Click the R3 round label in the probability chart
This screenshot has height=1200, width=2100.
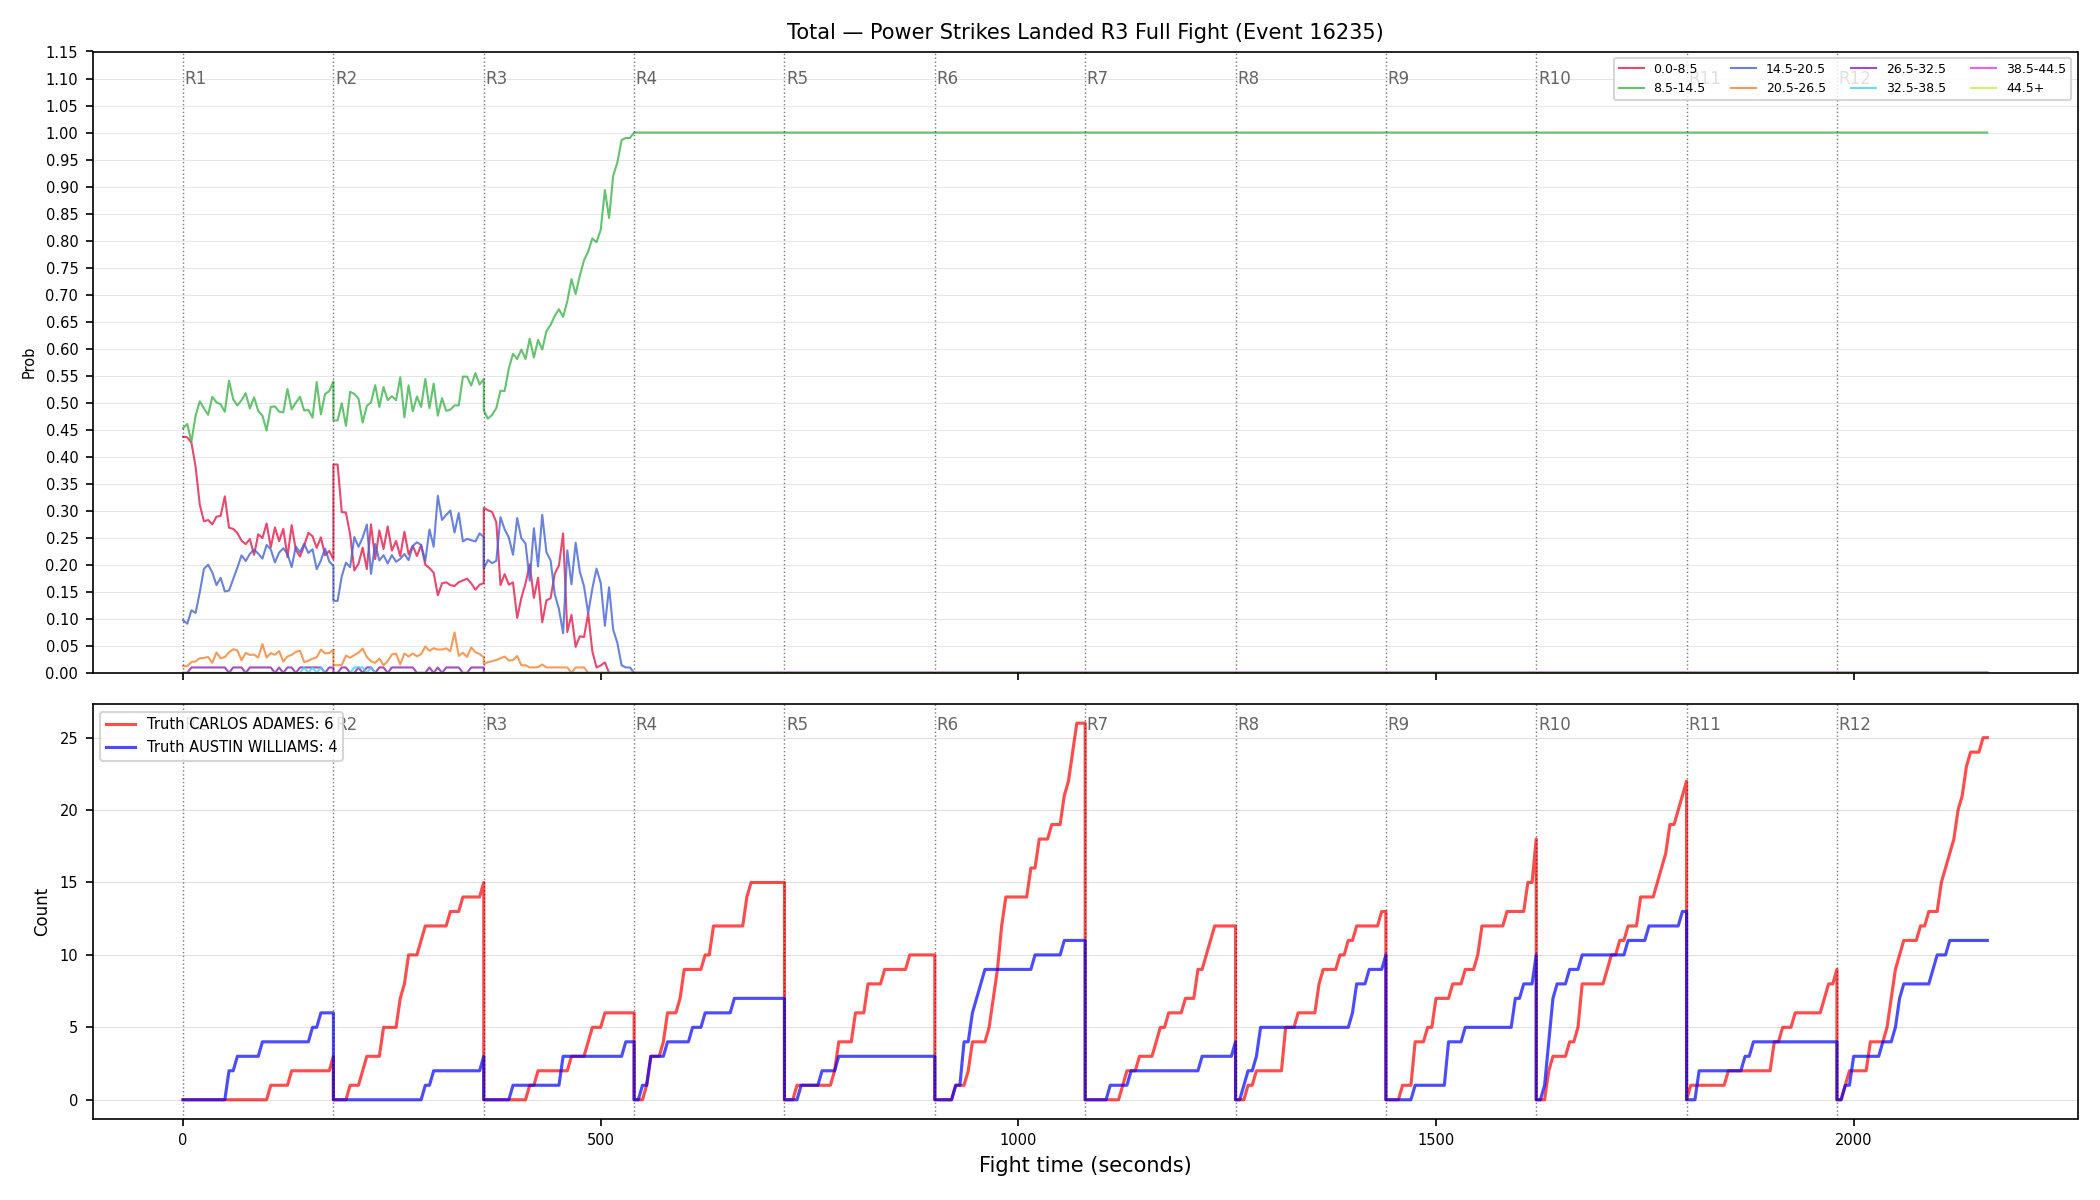click(x=496, y=78)
